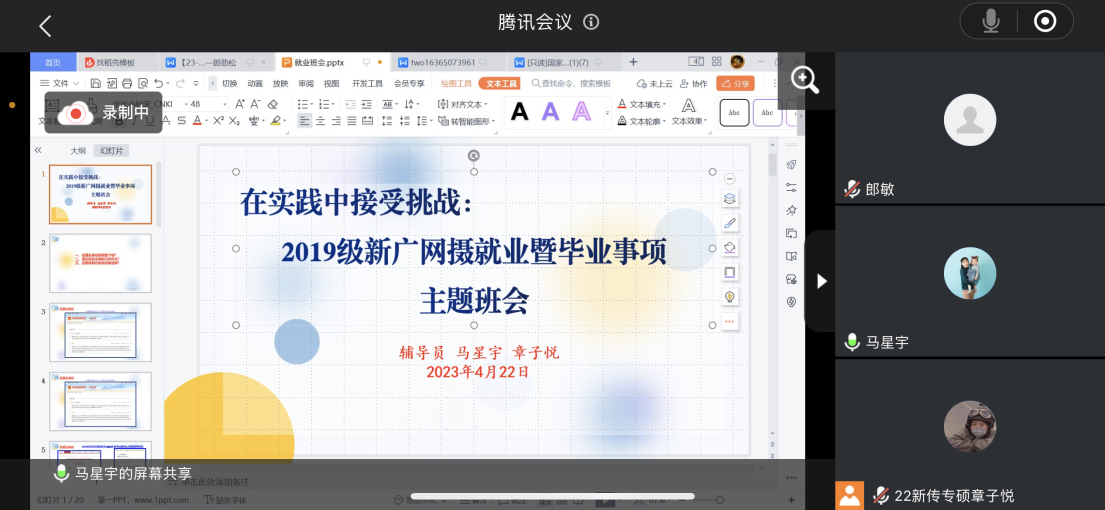Screen dimensions: 1105x510
Task: Click the lightbulb smart suggestion icon
Action: [x=730, y=297]
